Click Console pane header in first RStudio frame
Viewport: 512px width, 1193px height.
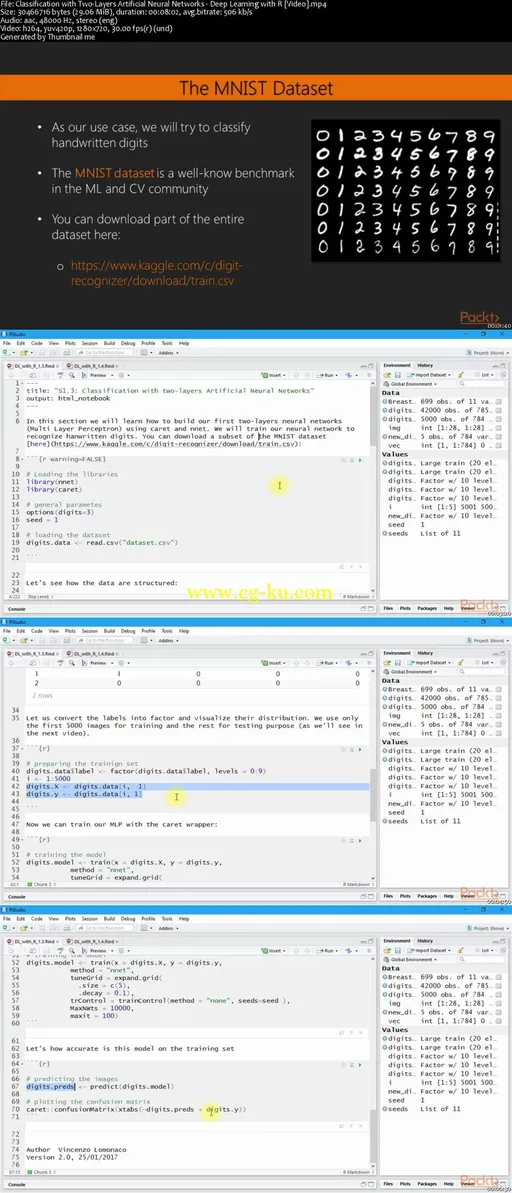coord(16,609)
